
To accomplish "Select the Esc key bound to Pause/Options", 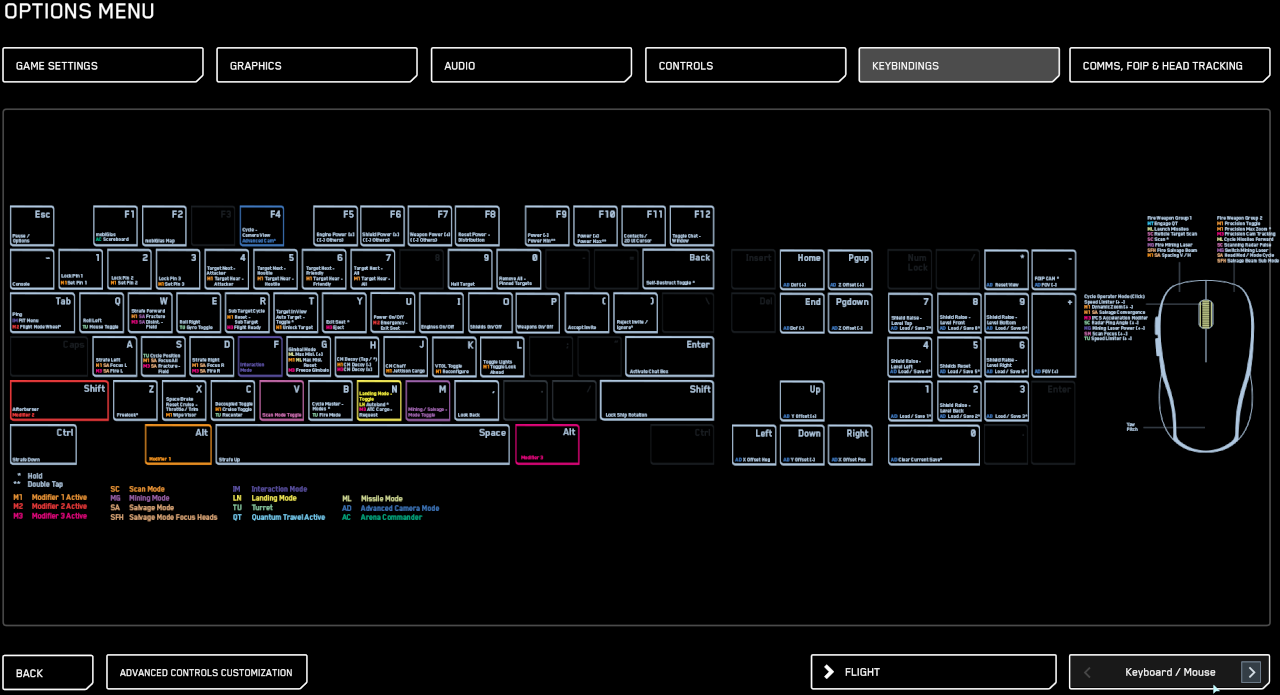I will point(33,225).
